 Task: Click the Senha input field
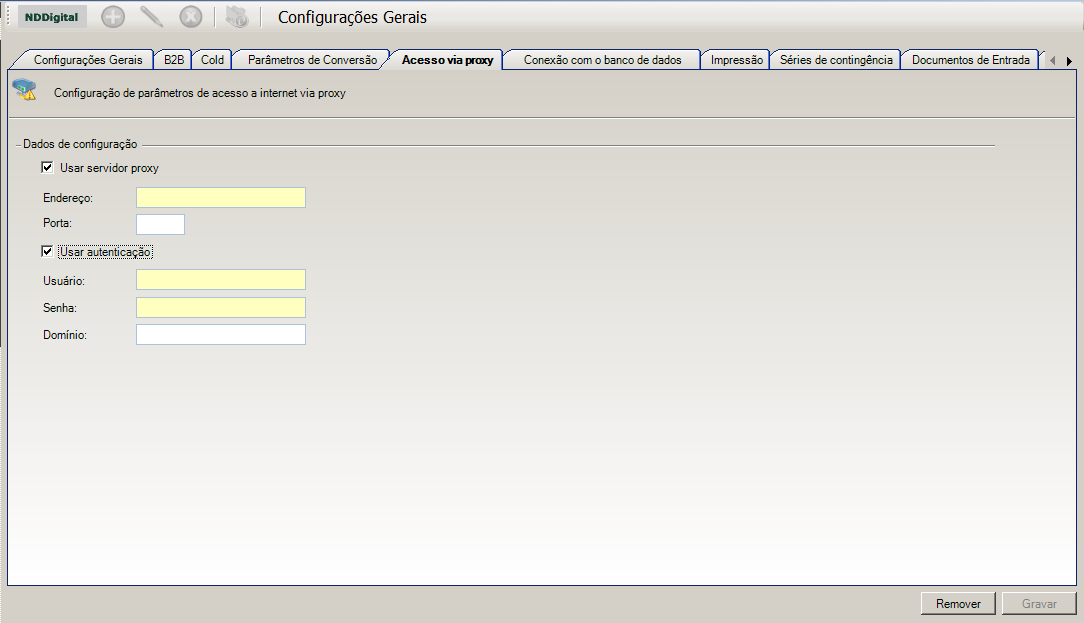coord(221,307)
